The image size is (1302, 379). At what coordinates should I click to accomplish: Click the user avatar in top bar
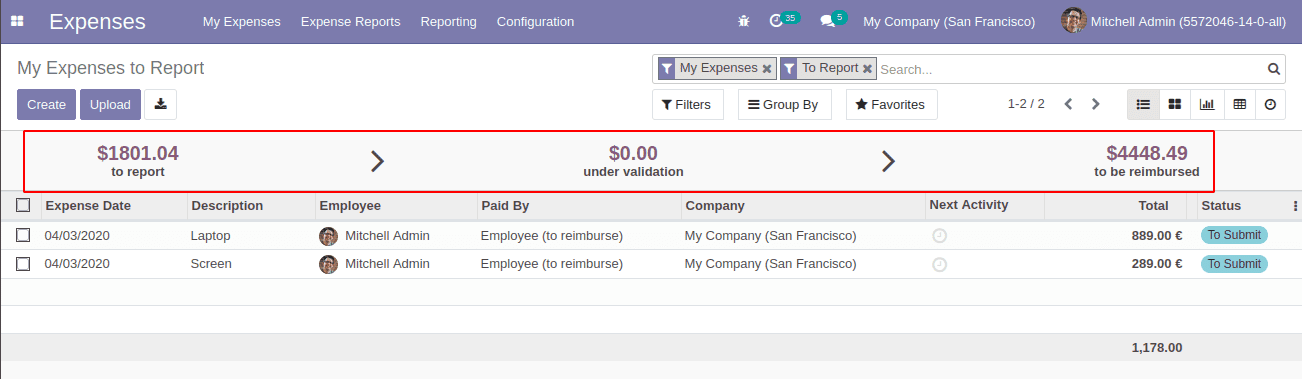click(x=1074, y=21)
